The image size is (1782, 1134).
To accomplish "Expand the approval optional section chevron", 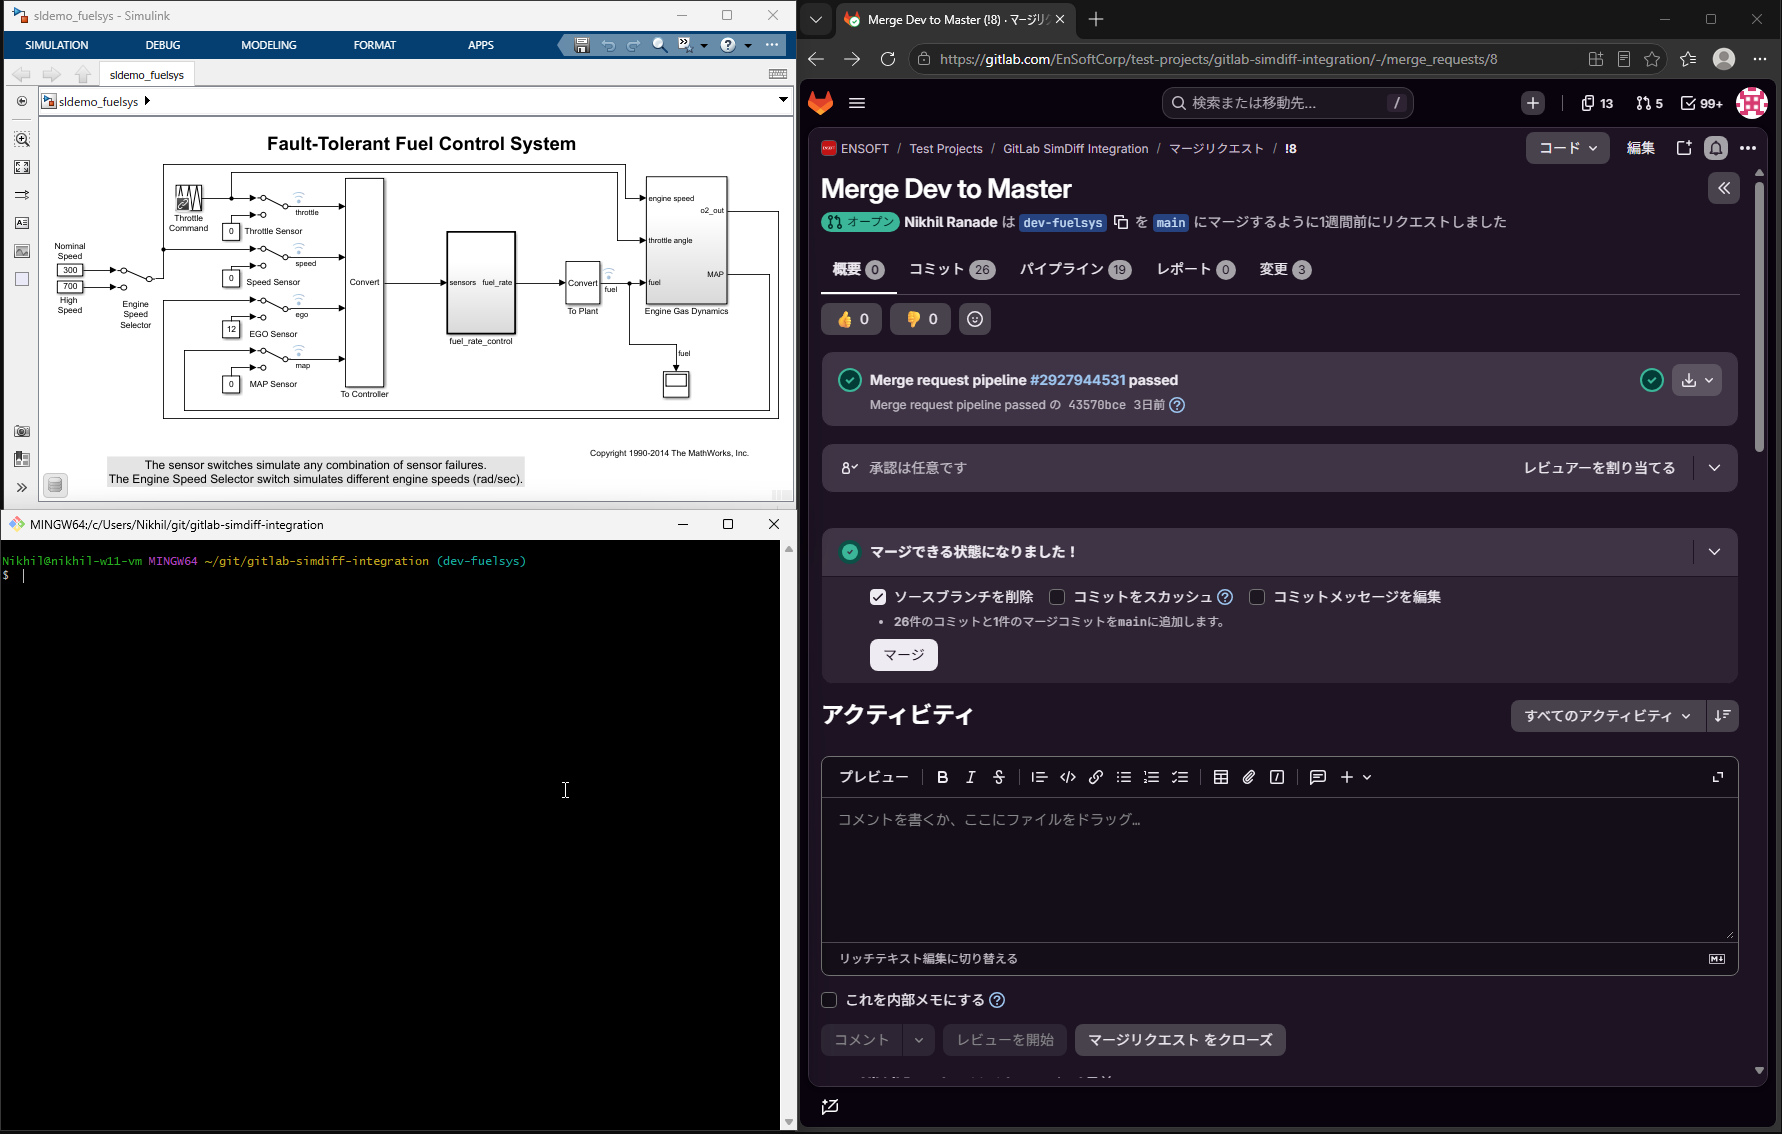I will coord(1715,468).
